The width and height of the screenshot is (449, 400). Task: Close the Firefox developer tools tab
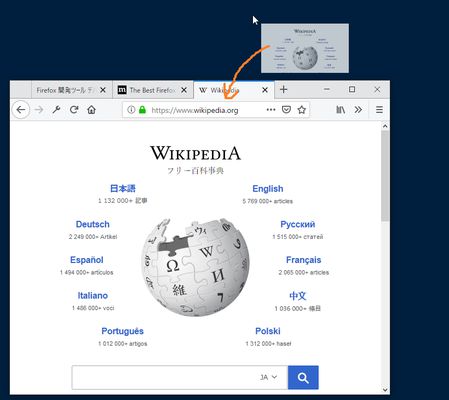click(103, 90)
